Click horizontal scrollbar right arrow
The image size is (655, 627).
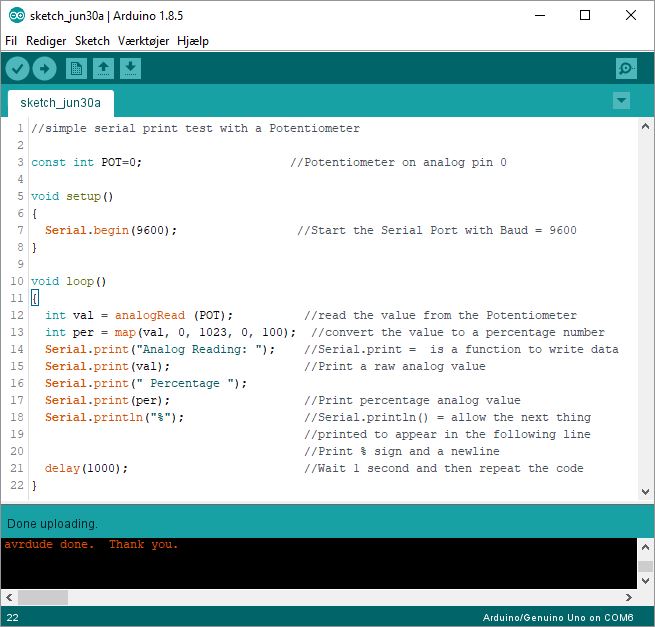click(629, 598)
